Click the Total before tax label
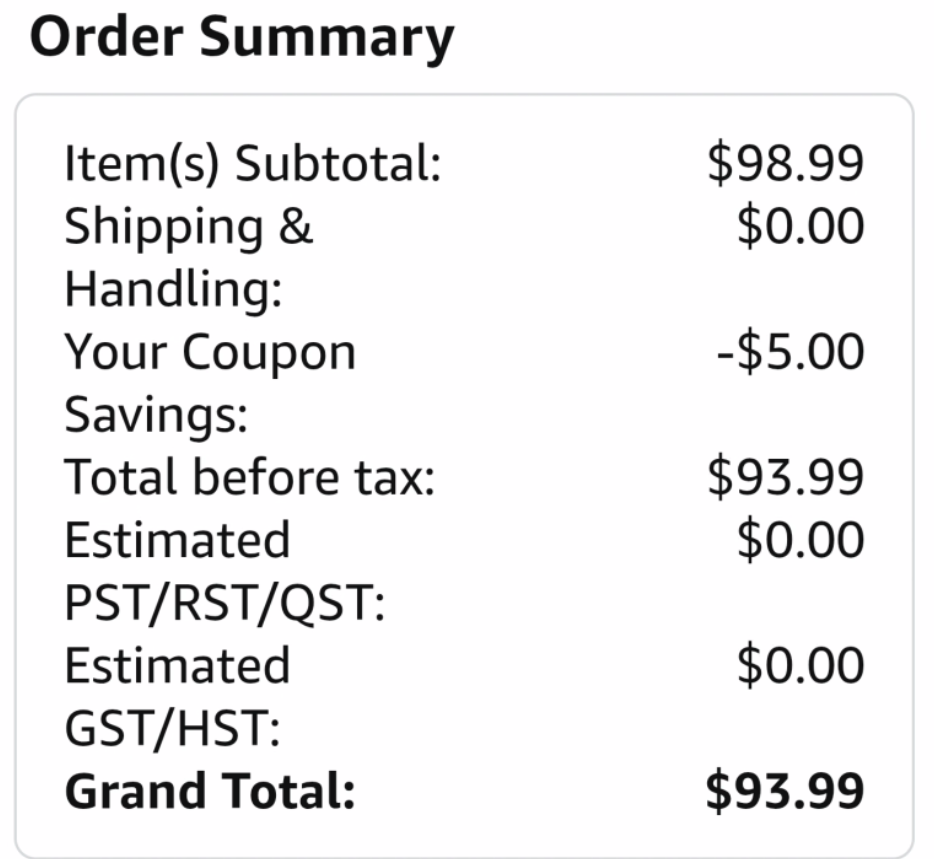The width and height of the screenshot is (934, 859). click(x=250, y=478)
